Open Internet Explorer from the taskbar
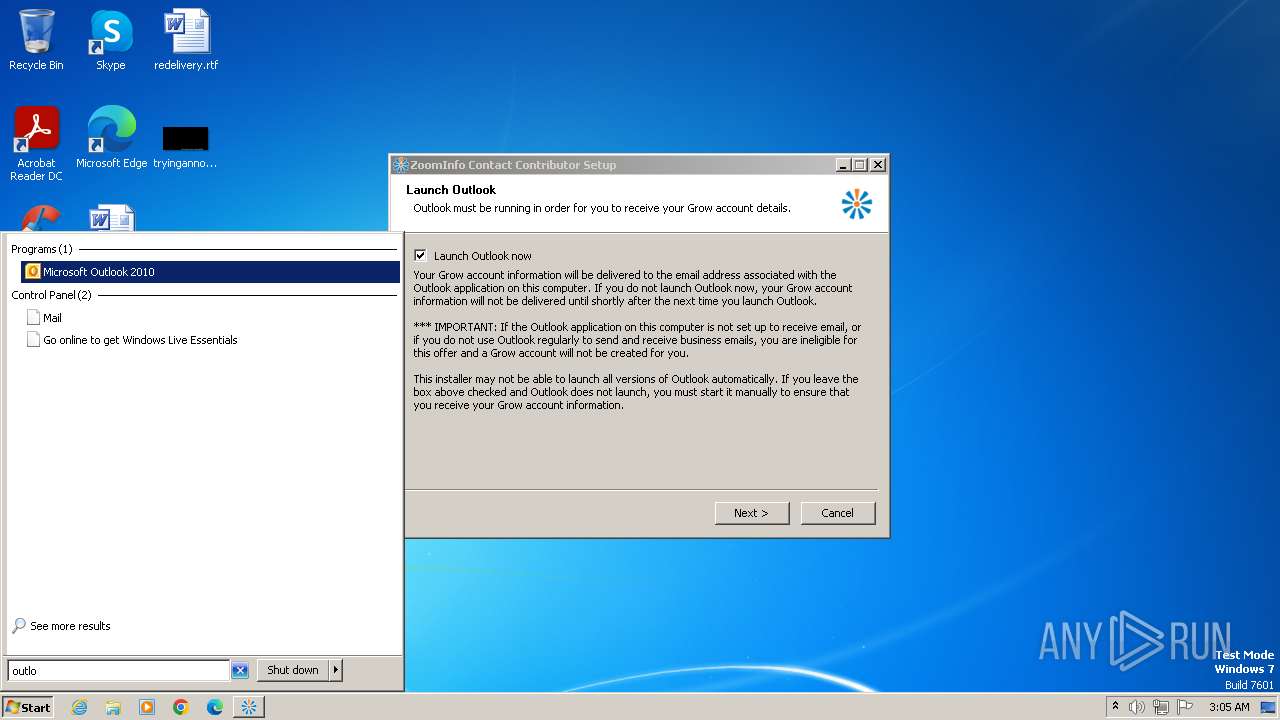This screenshot has height=720, width=1280. [79, 707]
